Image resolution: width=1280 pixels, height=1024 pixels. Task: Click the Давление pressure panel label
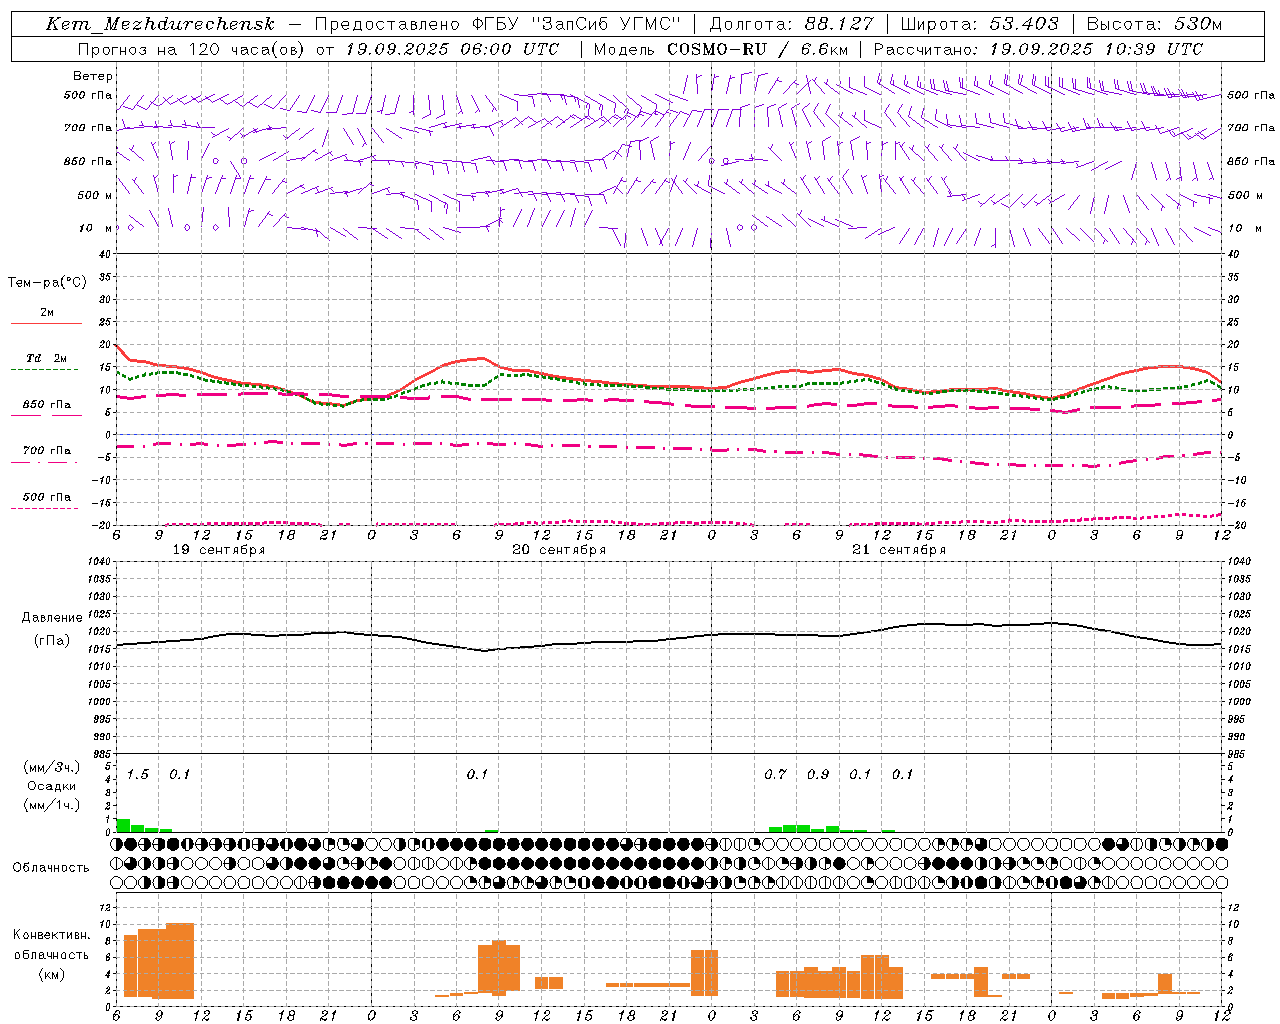pos(52,618)
